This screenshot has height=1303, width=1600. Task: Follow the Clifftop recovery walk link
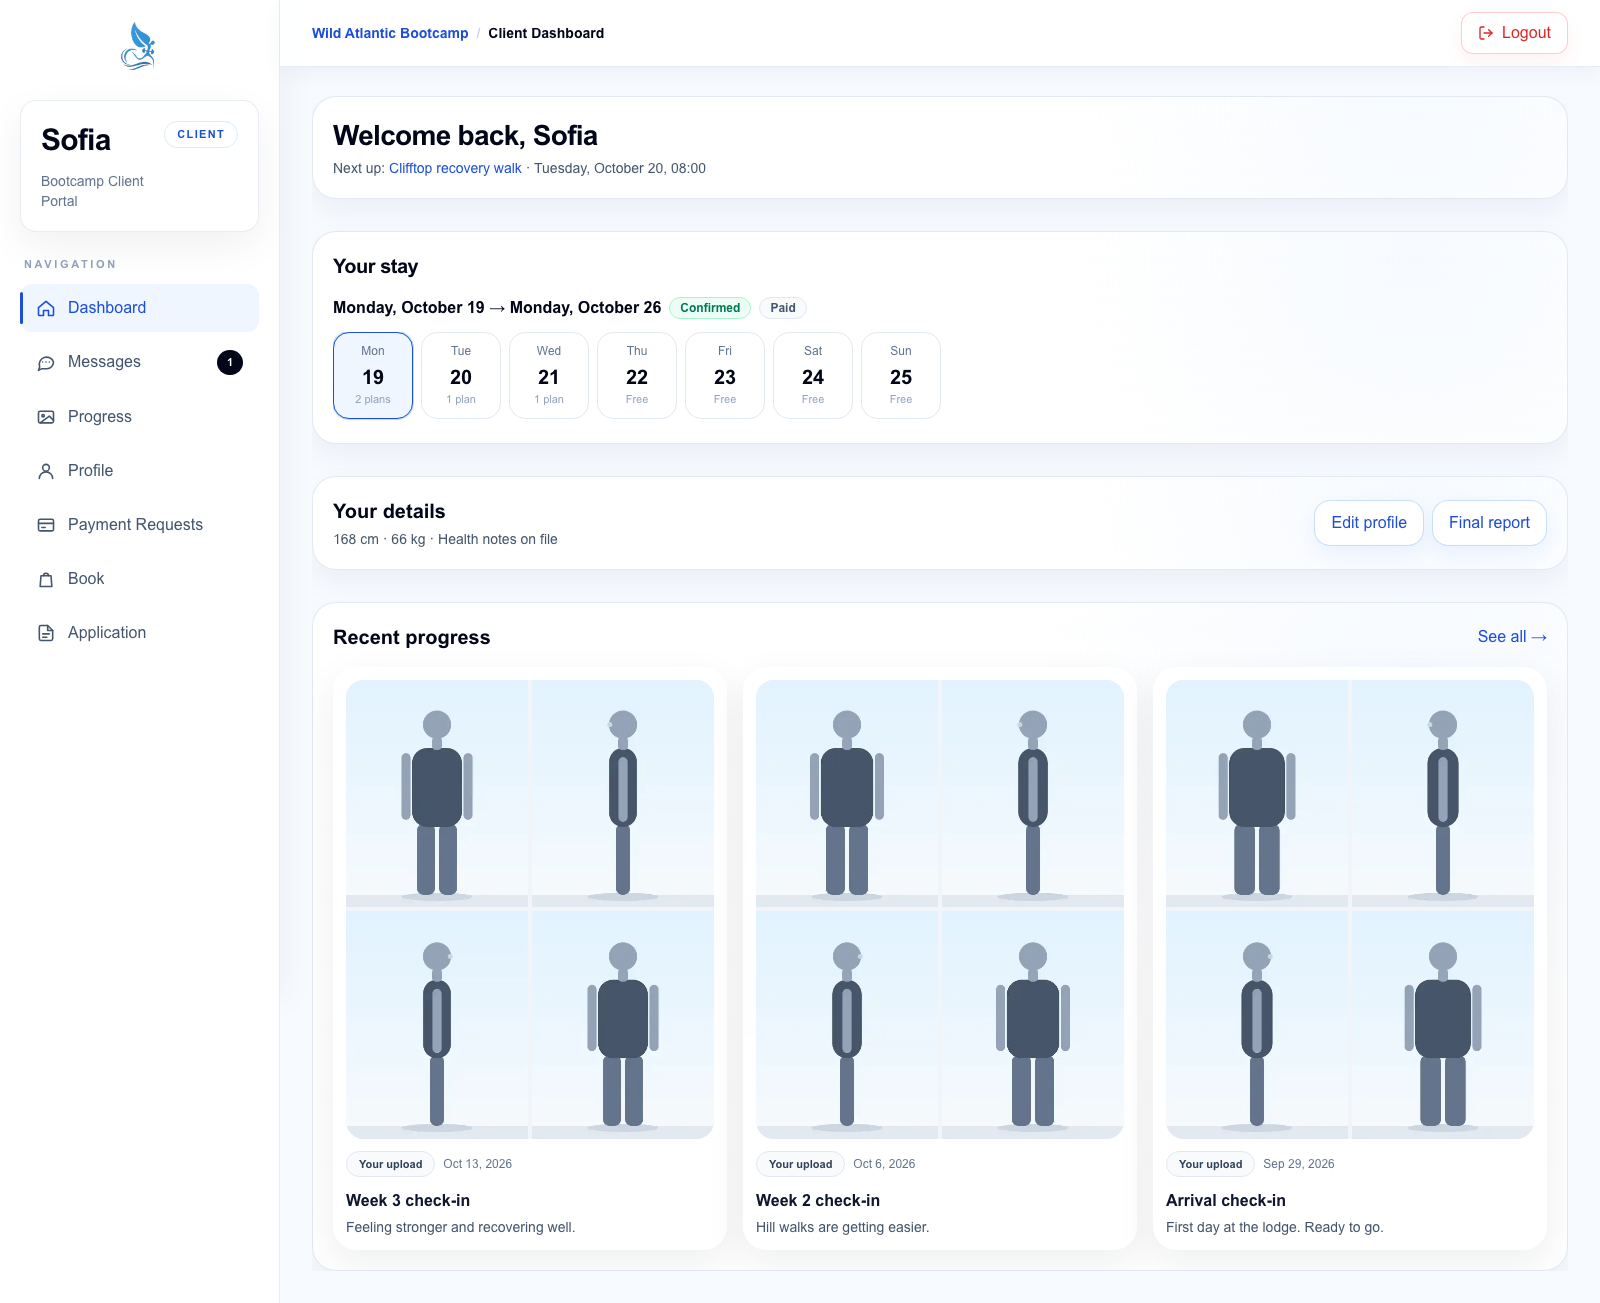point(455,168)
